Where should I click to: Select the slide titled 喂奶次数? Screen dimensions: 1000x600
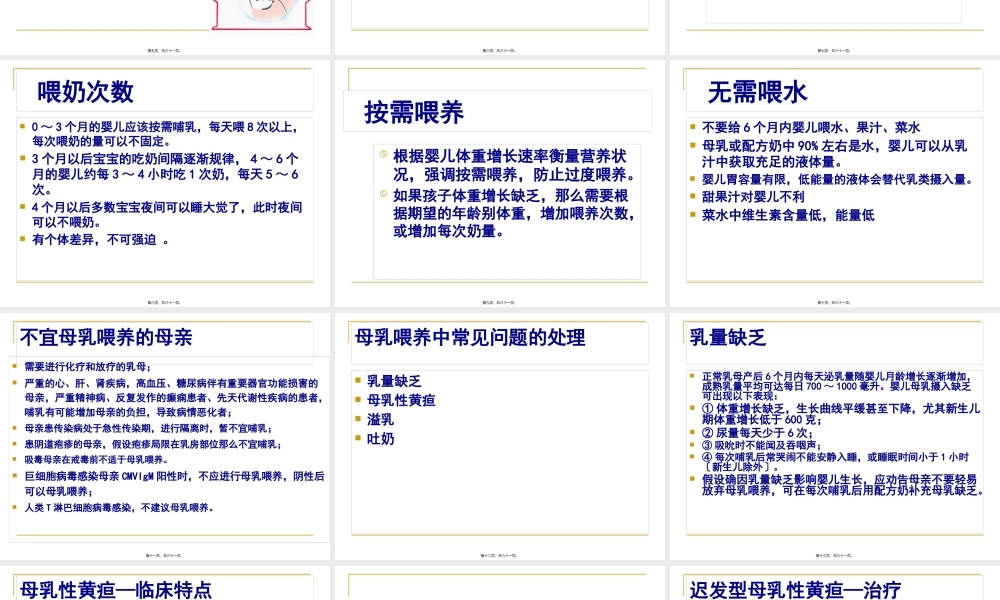[x=163, y=180]
